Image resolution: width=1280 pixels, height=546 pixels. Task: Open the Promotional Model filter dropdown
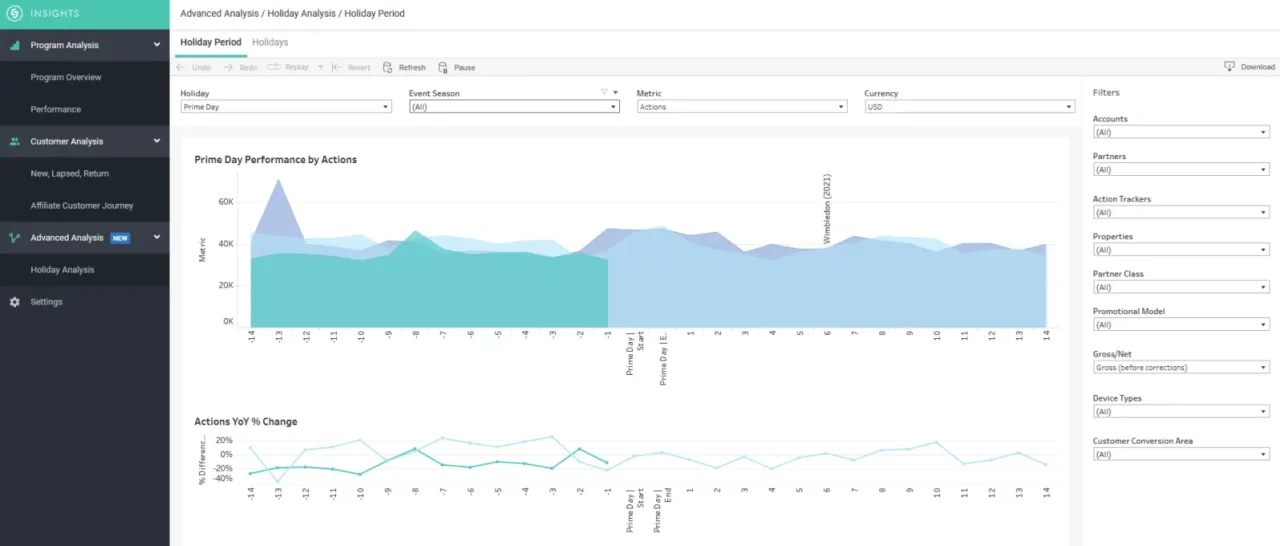(1181, 325)
